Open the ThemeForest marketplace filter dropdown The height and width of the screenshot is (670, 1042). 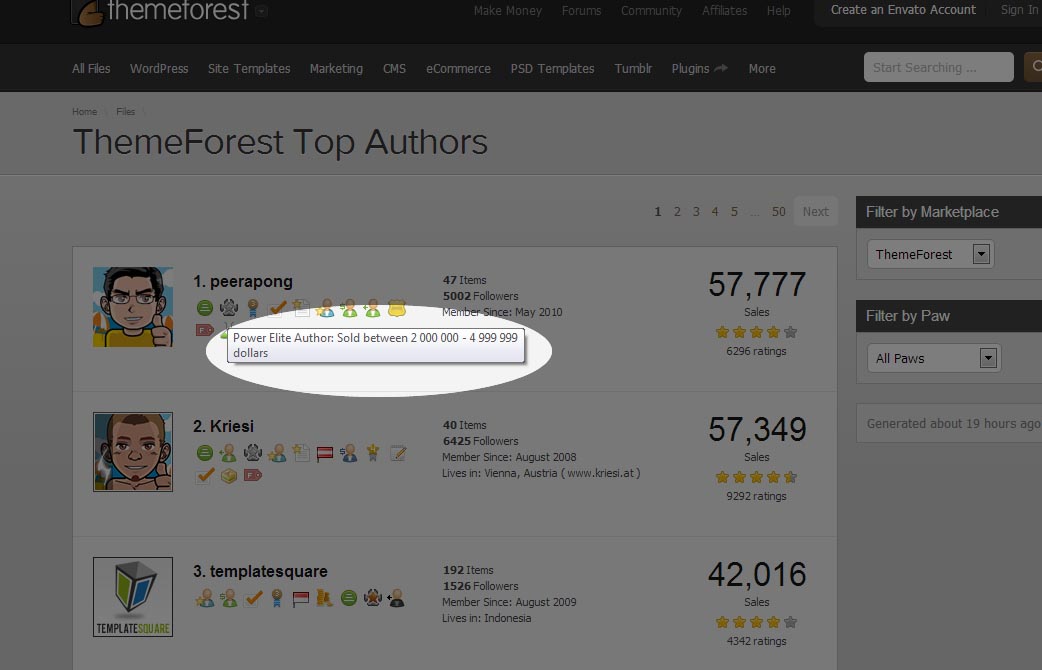click(930, 254)
